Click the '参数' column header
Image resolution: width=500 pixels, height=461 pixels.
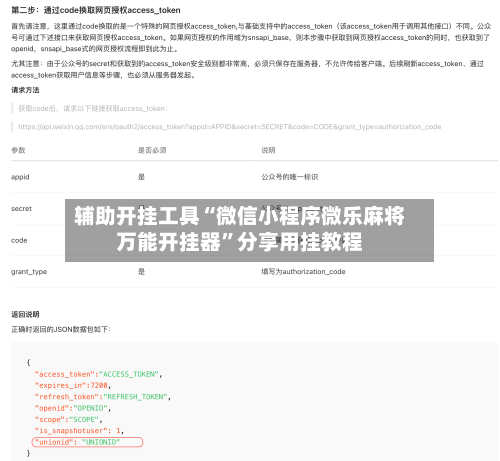pos(18,150)
